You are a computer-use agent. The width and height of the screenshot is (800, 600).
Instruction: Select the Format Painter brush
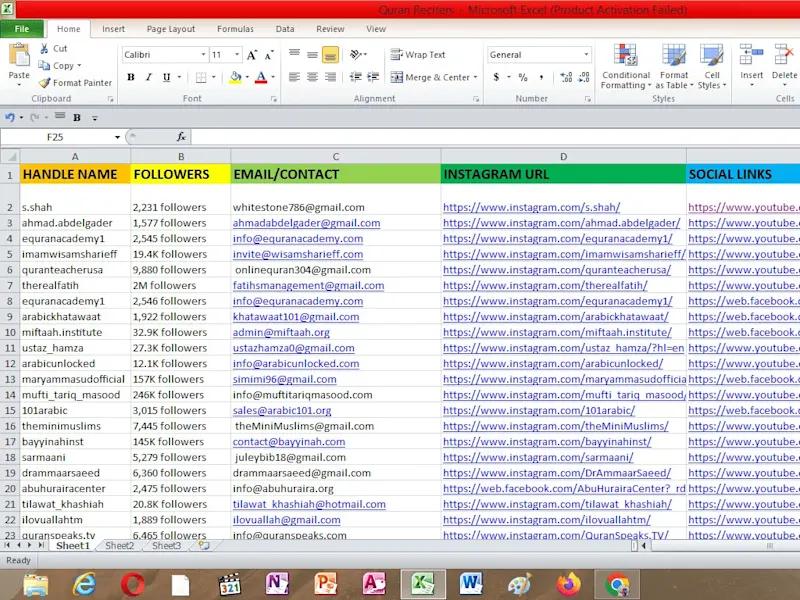44,83
